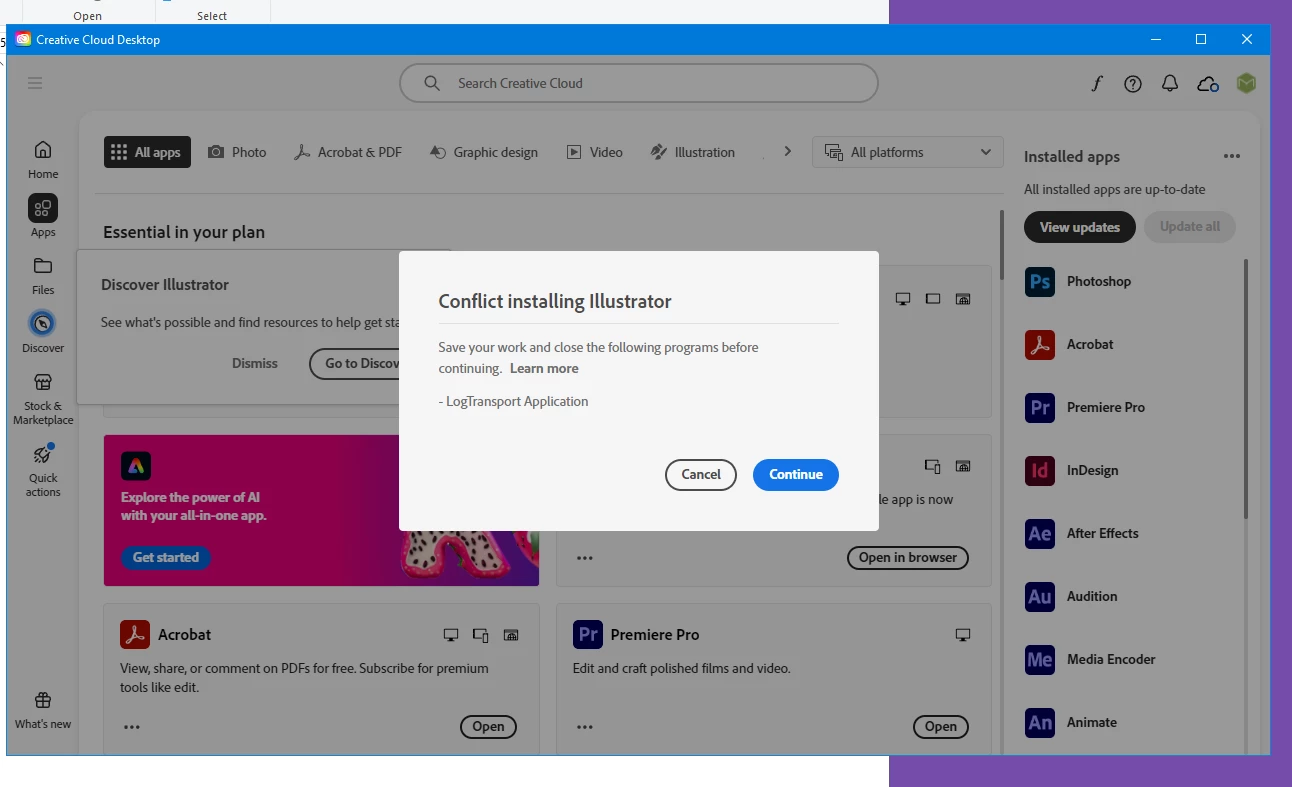Click the Search Creative Cloud field
The width and height of the screenshot is (1292, 787).
639,83
